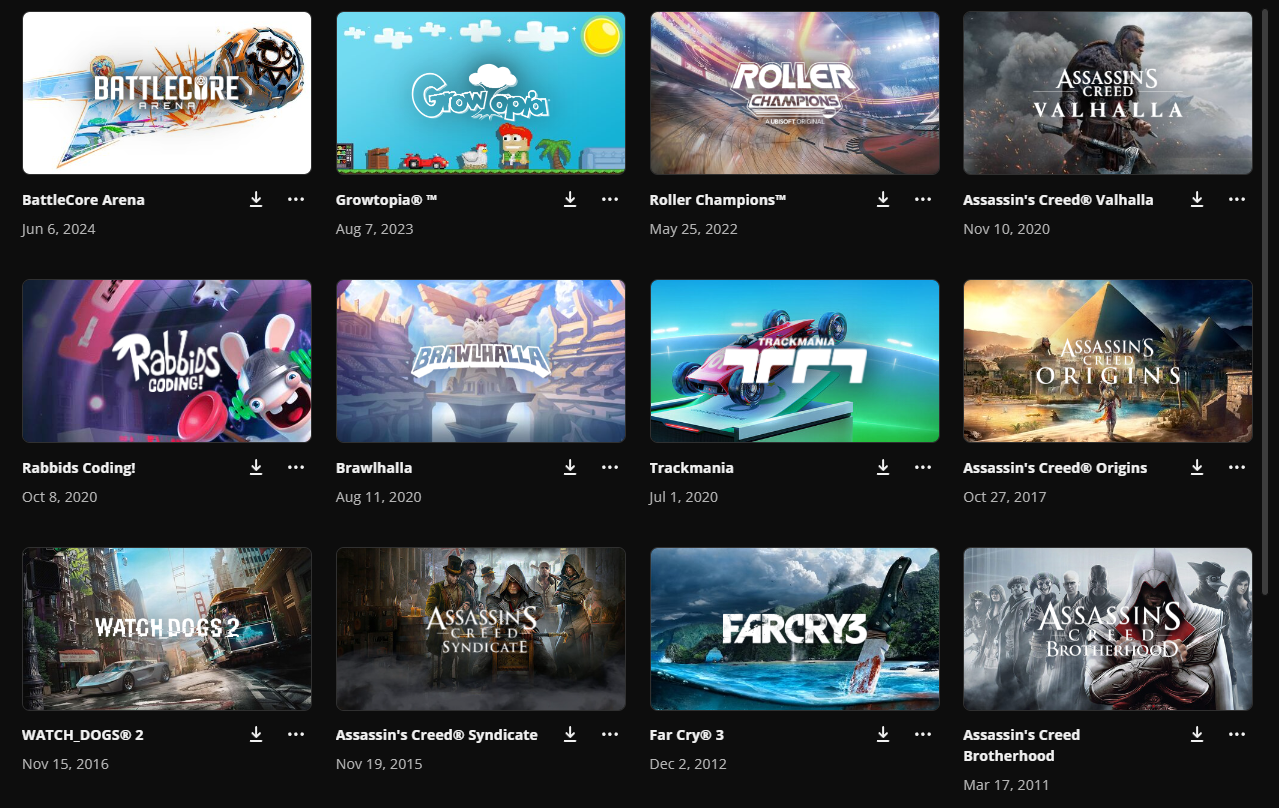Open ellipsis menu for Assassin's Creed Brotherhood
This screenshot has height=808, width=1279.
tap(1237, 734)
